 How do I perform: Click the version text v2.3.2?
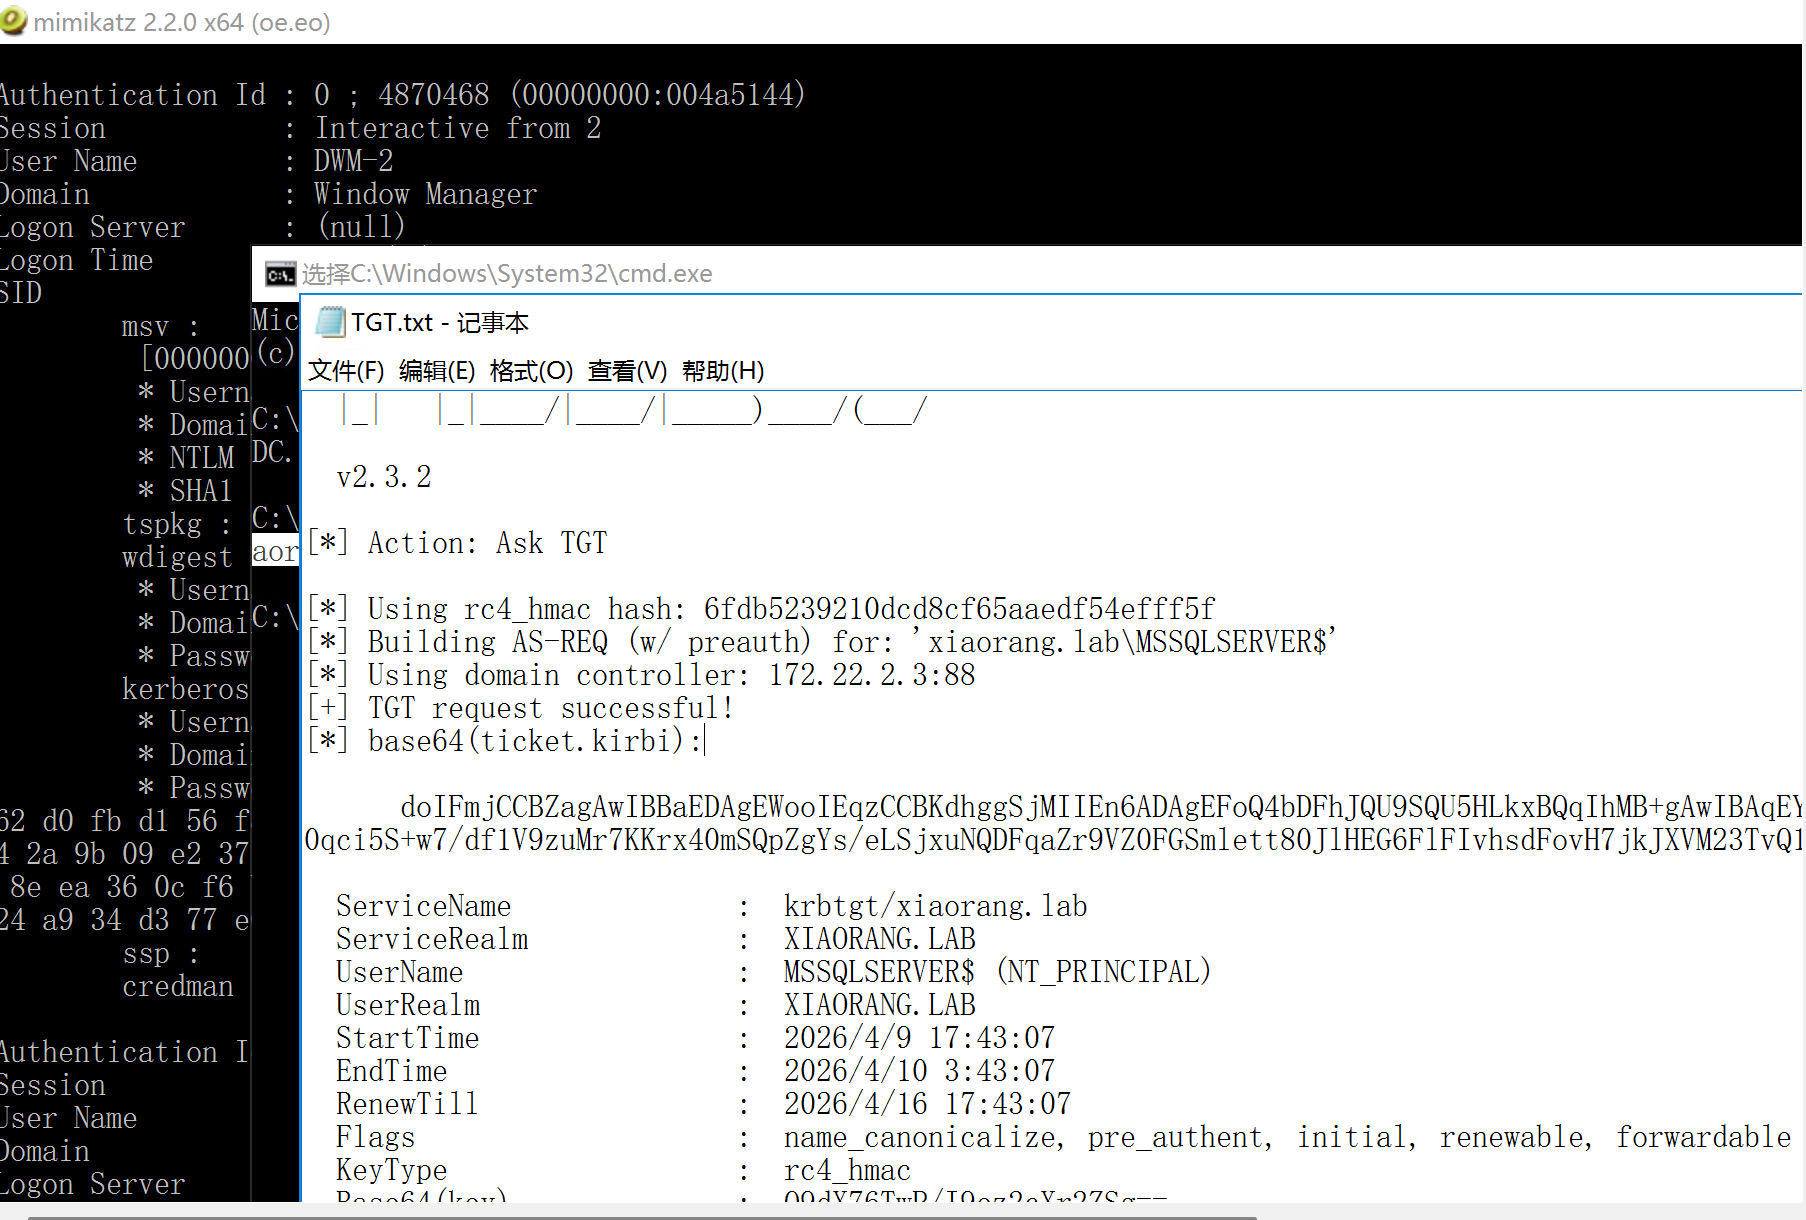click(x=384, y=477)
